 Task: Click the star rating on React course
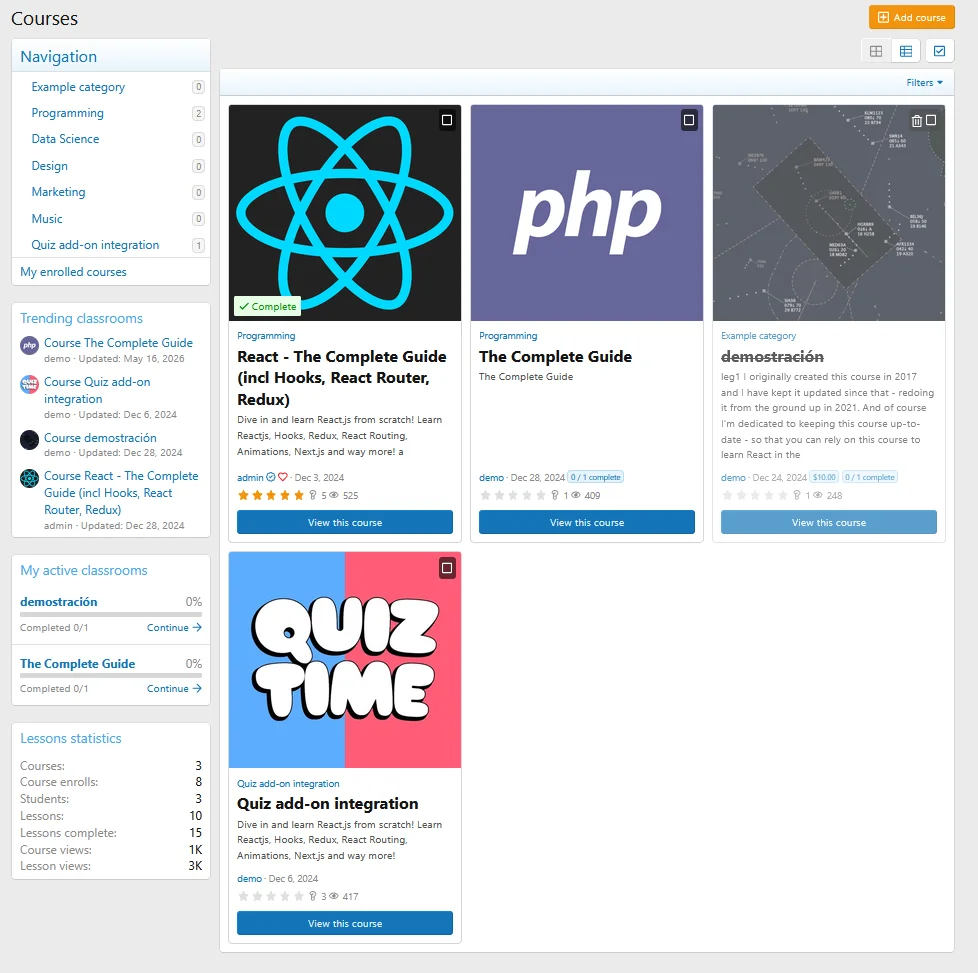271,495
